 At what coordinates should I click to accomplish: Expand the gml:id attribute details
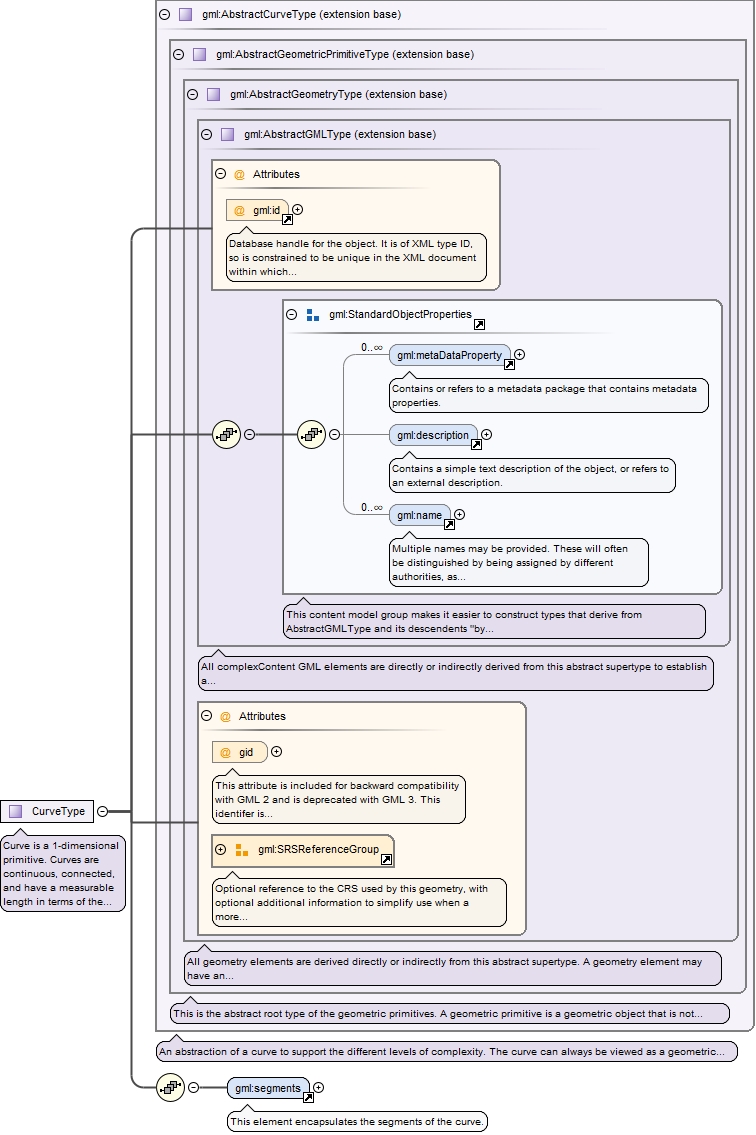pyautogui.click(x=297, y=210)
